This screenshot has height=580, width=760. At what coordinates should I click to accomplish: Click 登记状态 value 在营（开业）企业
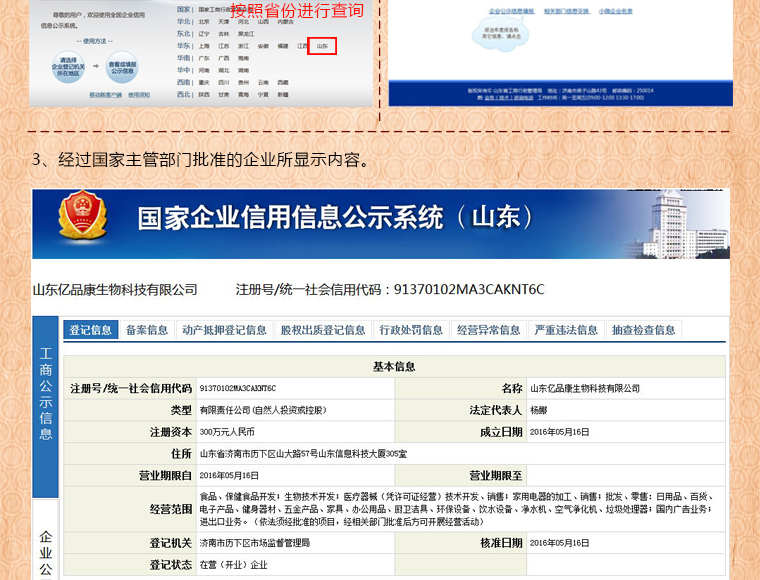[234, 564]
